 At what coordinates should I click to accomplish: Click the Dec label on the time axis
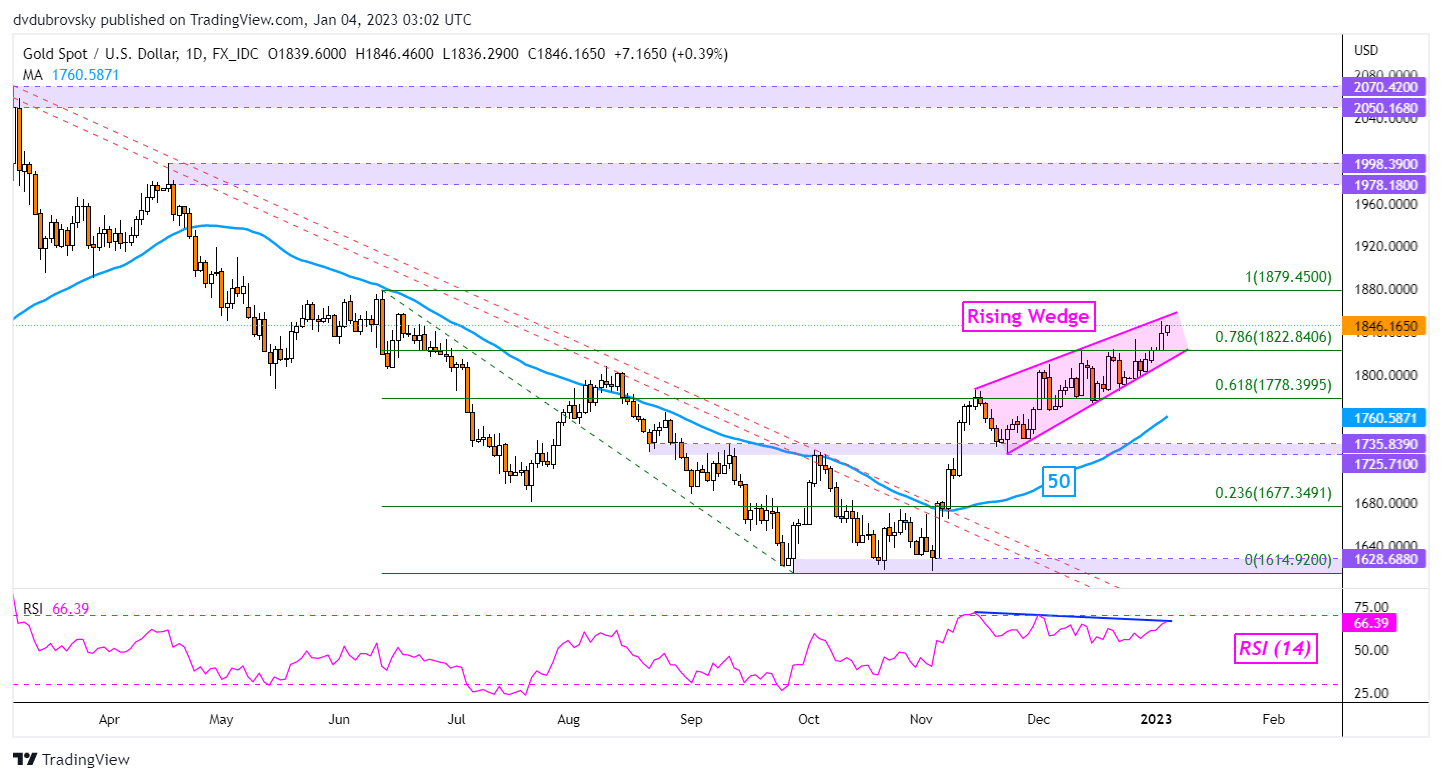tap(1038, 719)
